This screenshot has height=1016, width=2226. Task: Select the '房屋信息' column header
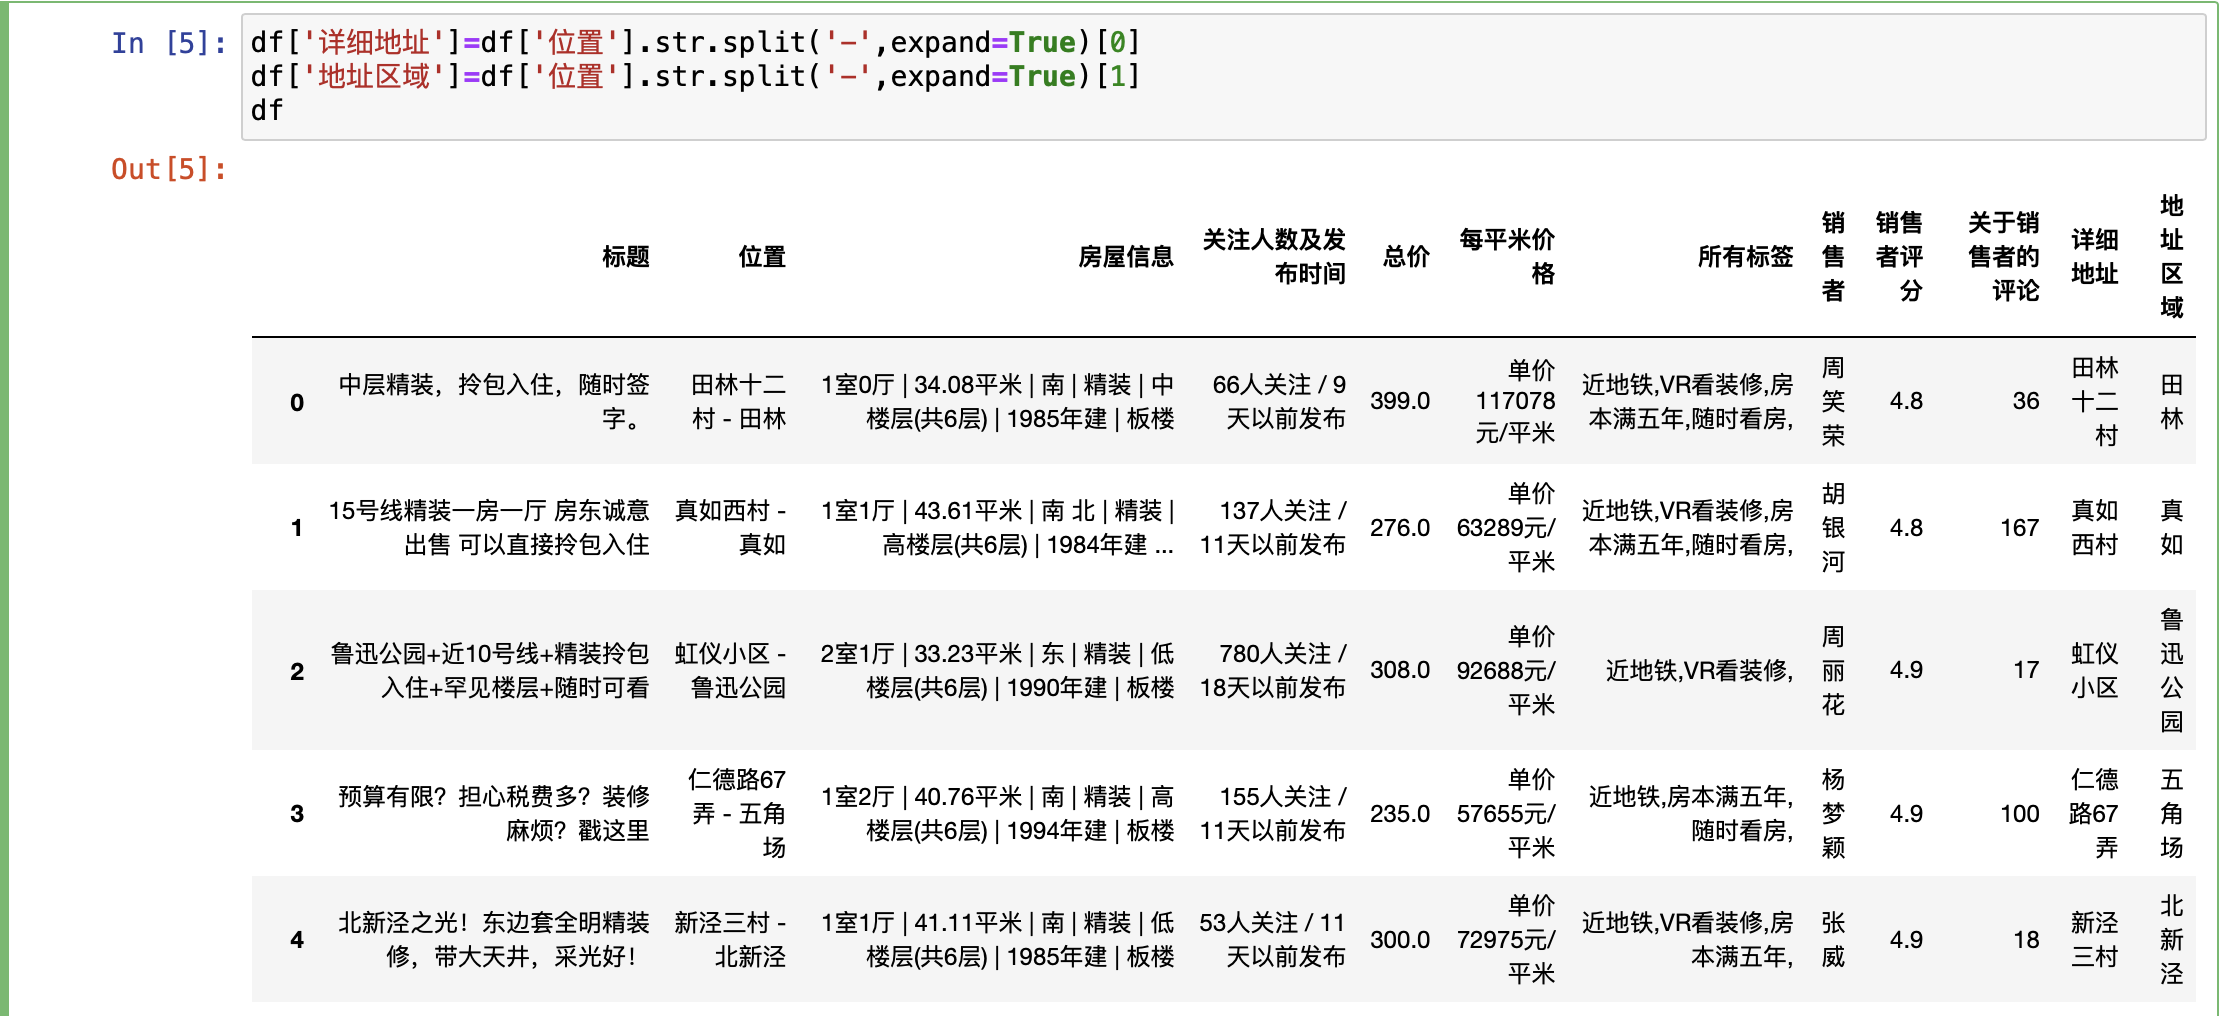1126,257
